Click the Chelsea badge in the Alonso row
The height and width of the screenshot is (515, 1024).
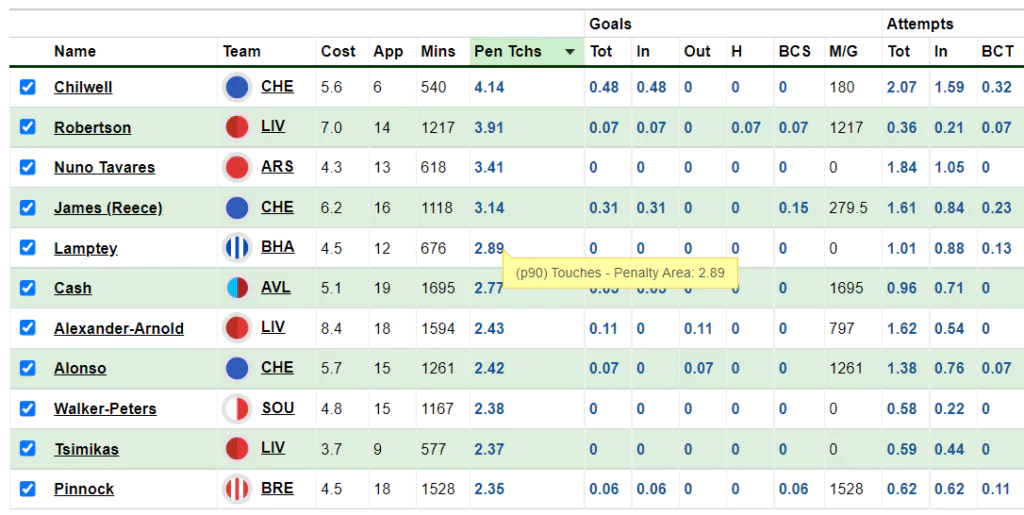[236, 368]
